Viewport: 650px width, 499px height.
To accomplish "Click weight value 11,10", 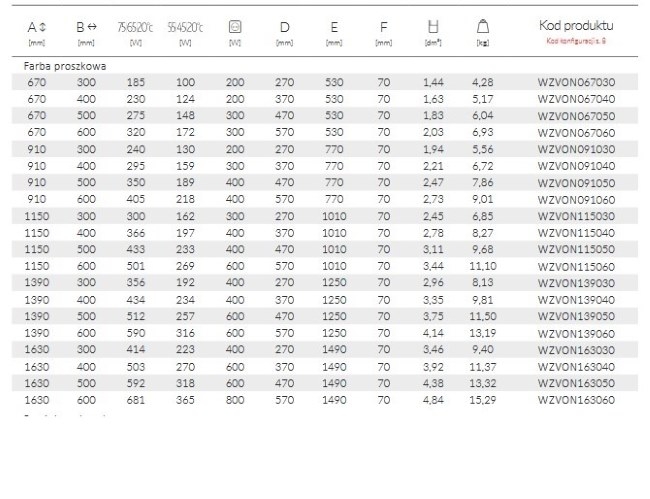I will click(483, 266).
